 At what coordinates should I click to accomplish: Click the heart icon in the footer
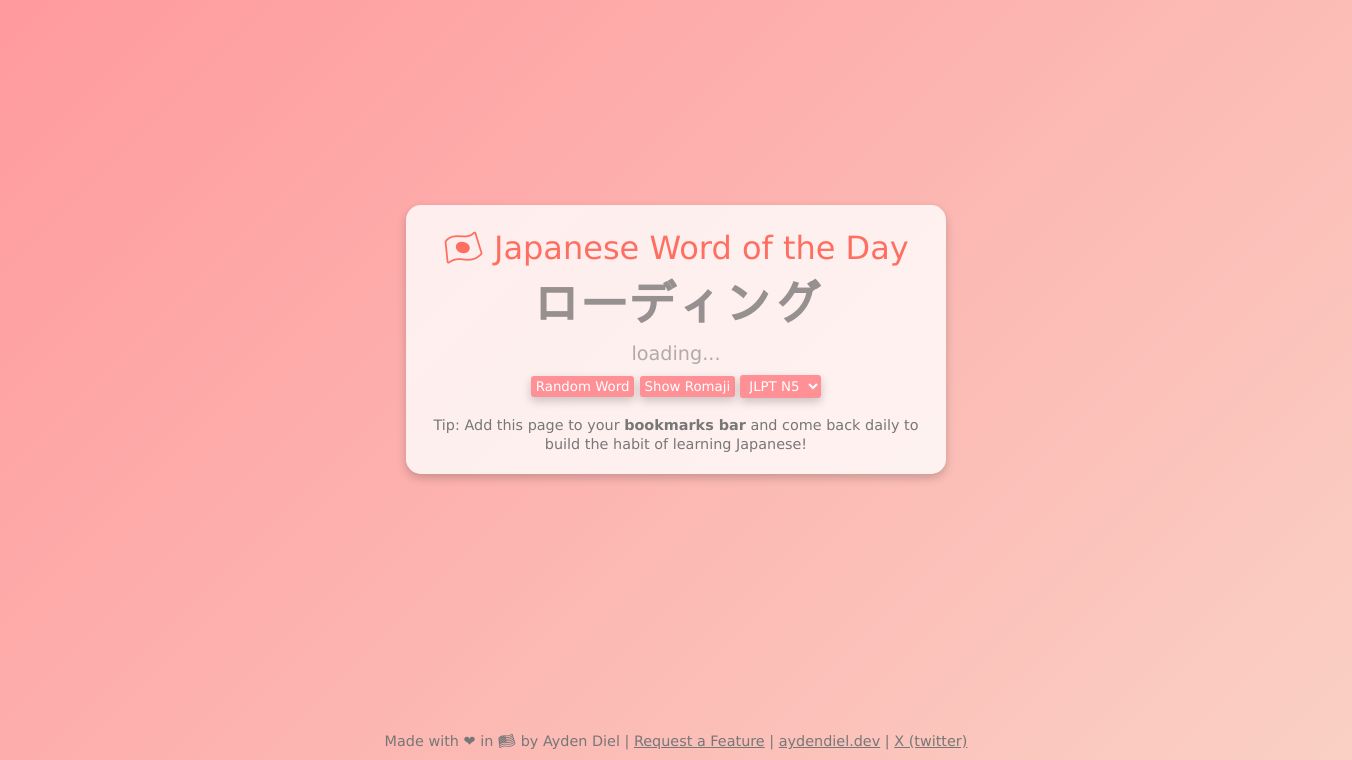click(x=469, y=741)
